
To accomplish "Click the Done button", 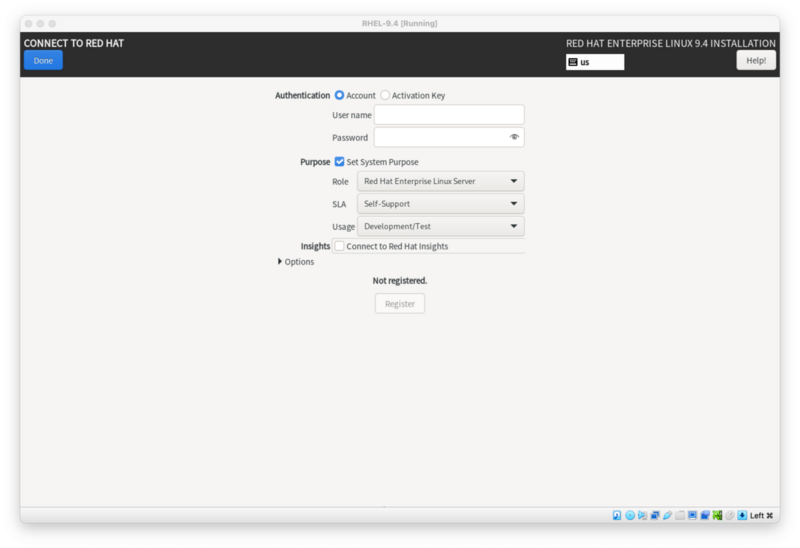I will tap(43, 60).
